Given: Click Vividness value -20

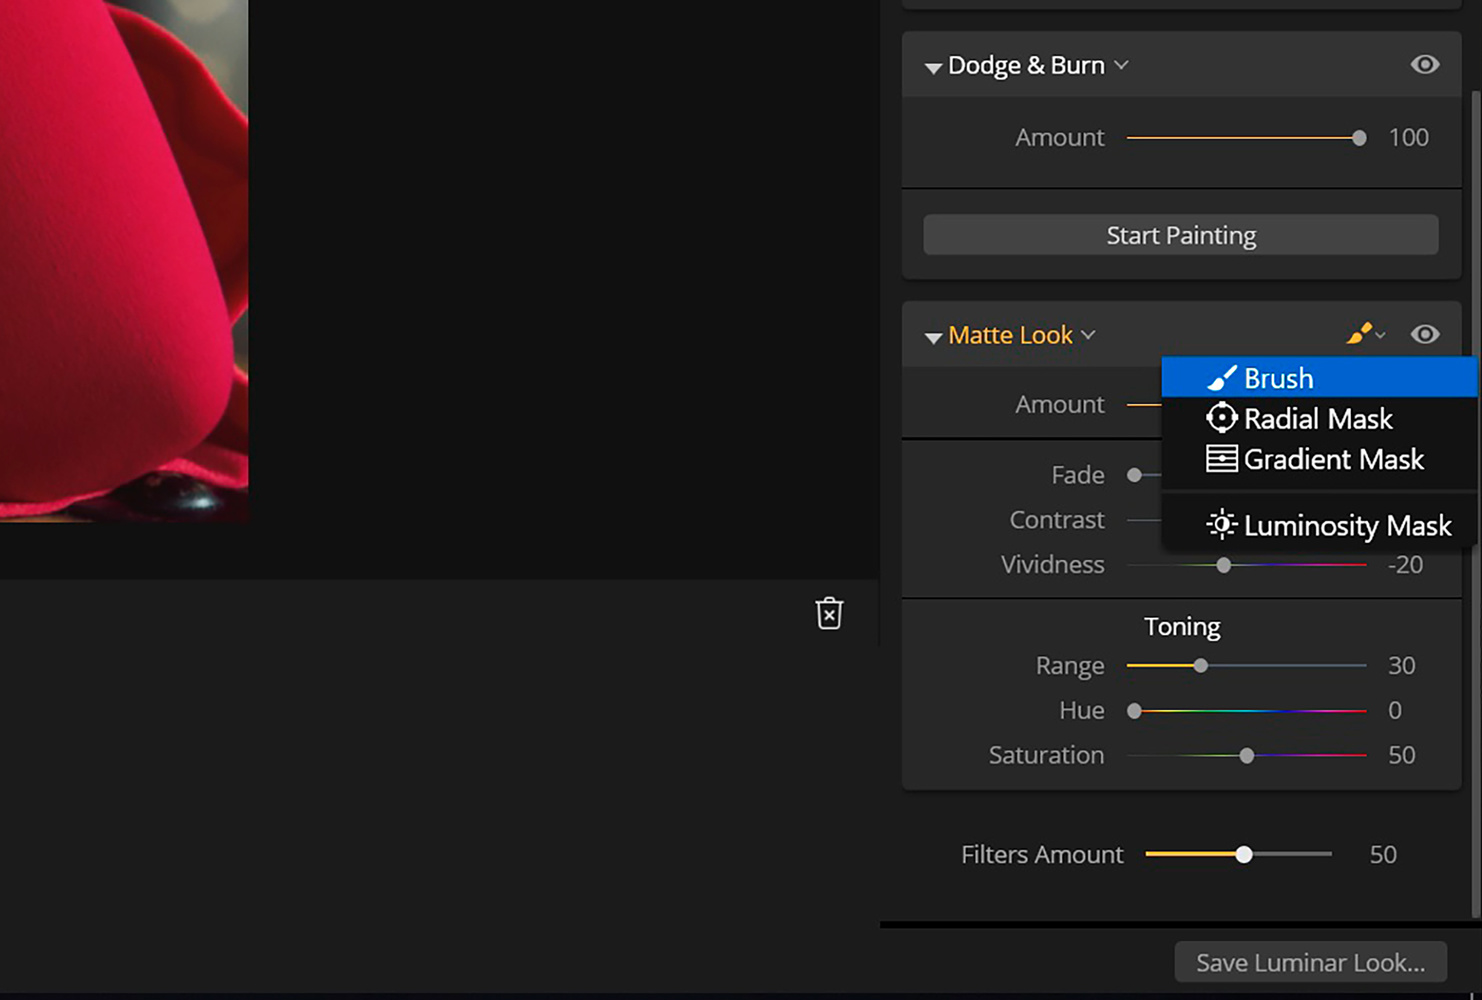Looking at the screenshot, I should [1405, 565].
